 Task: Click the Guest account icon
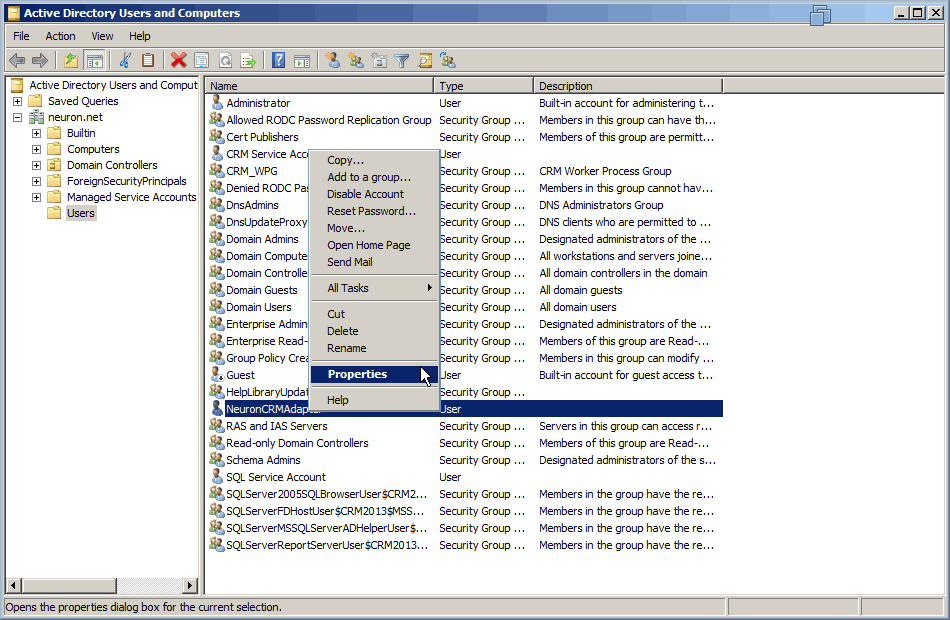(x=217, y=375)
